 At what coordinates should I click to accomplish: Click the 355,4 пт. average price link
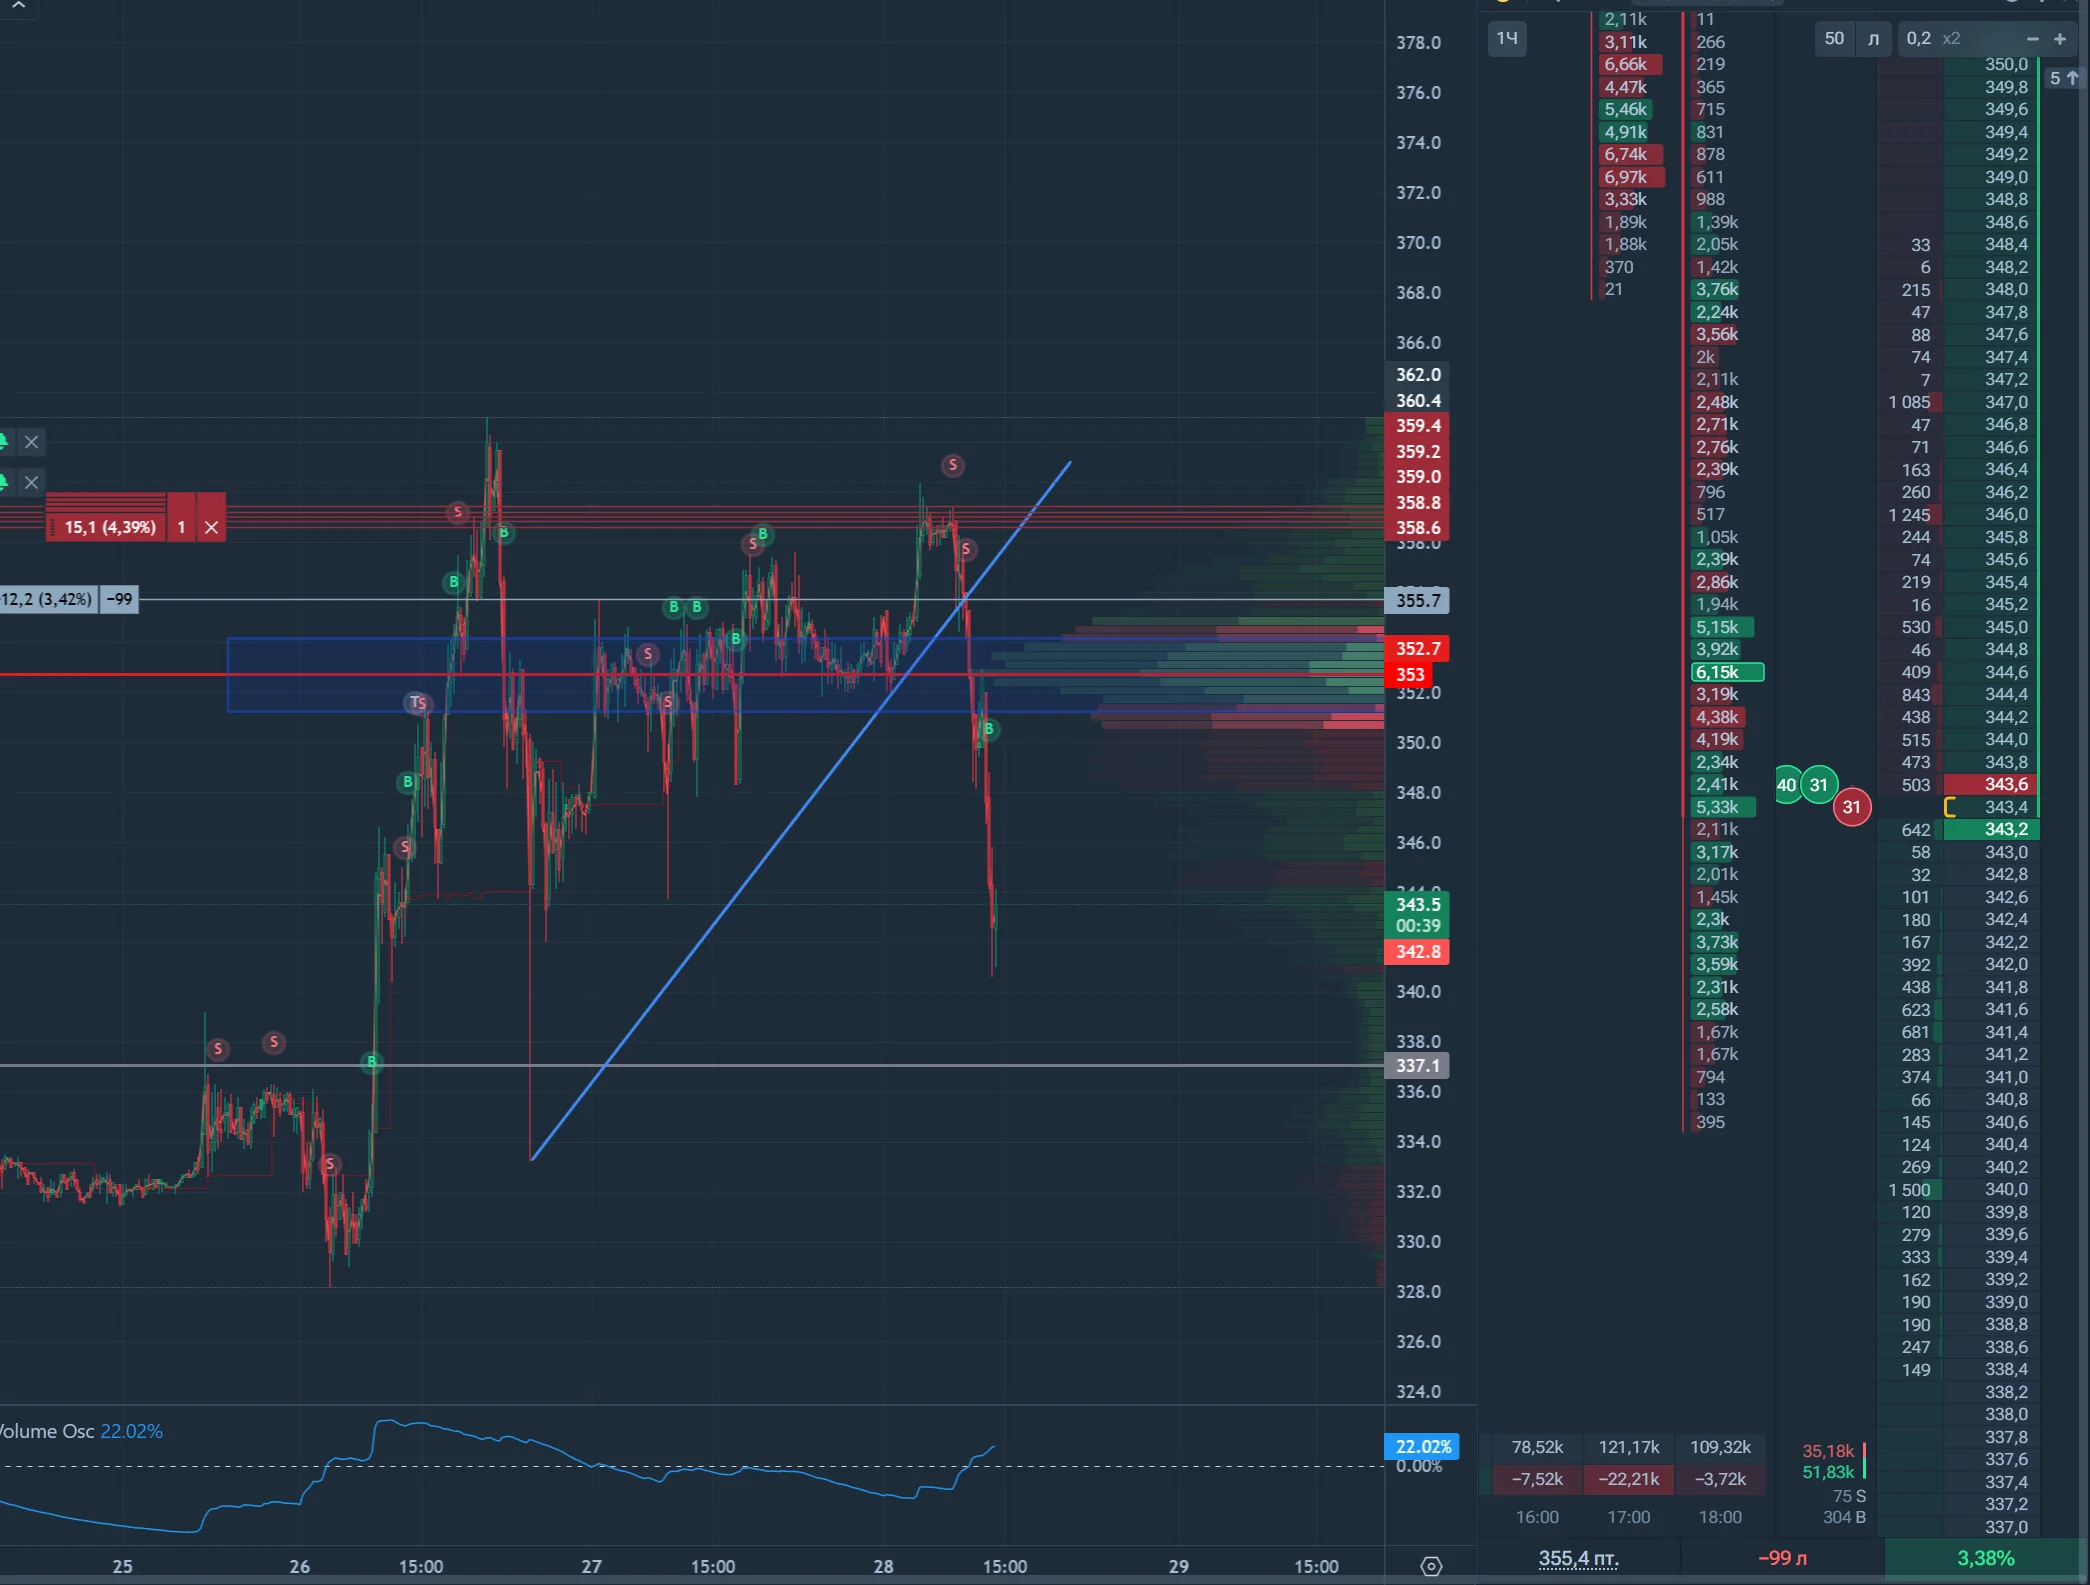coord(1578,1558)
